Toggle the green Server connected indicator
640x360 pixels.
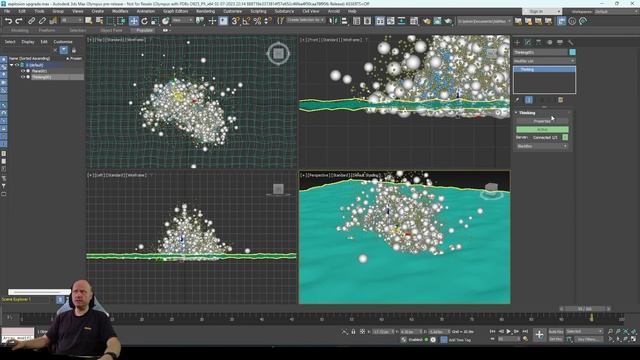565,138
